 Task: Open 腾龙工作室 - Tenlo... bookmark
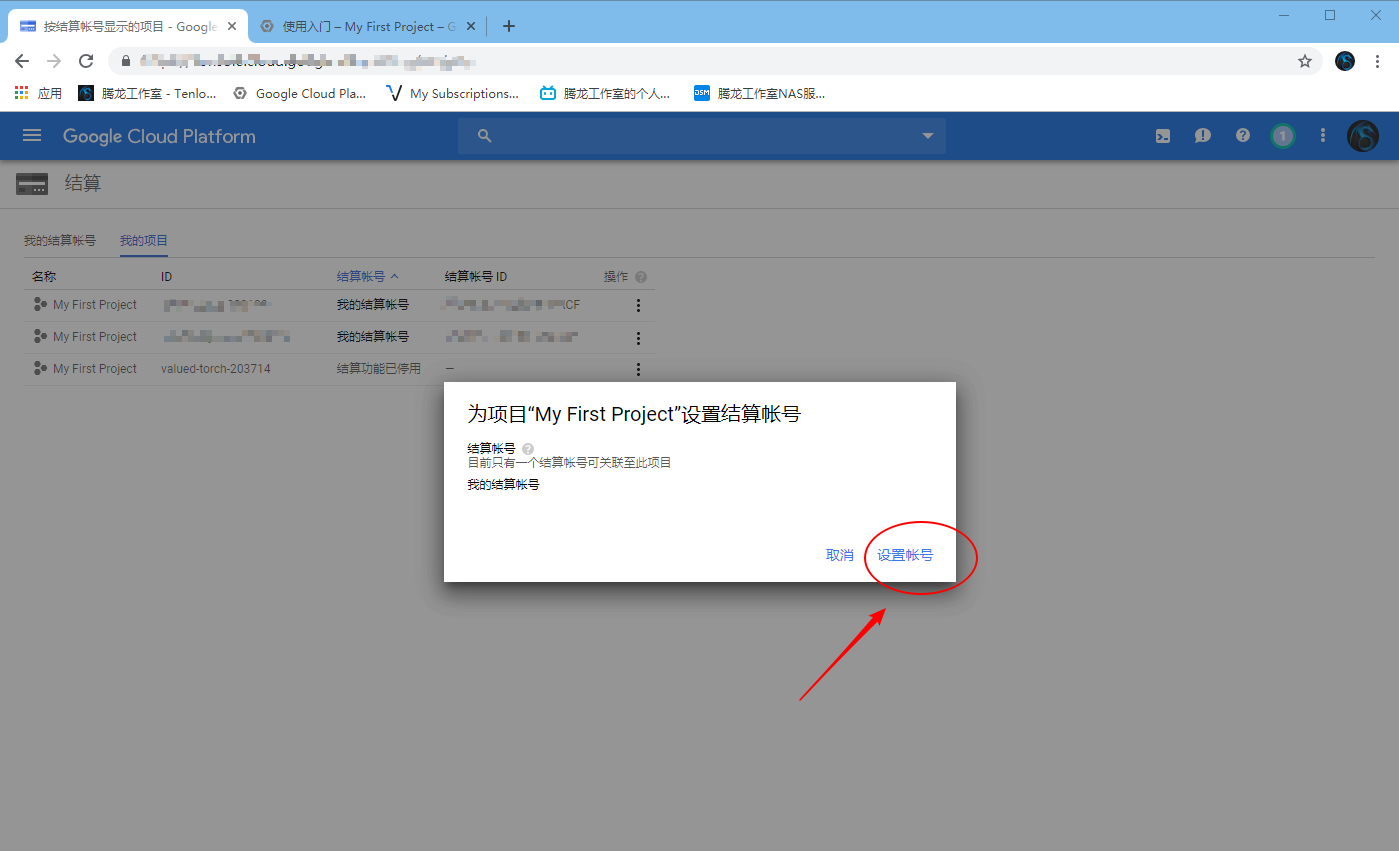point(147,93)
